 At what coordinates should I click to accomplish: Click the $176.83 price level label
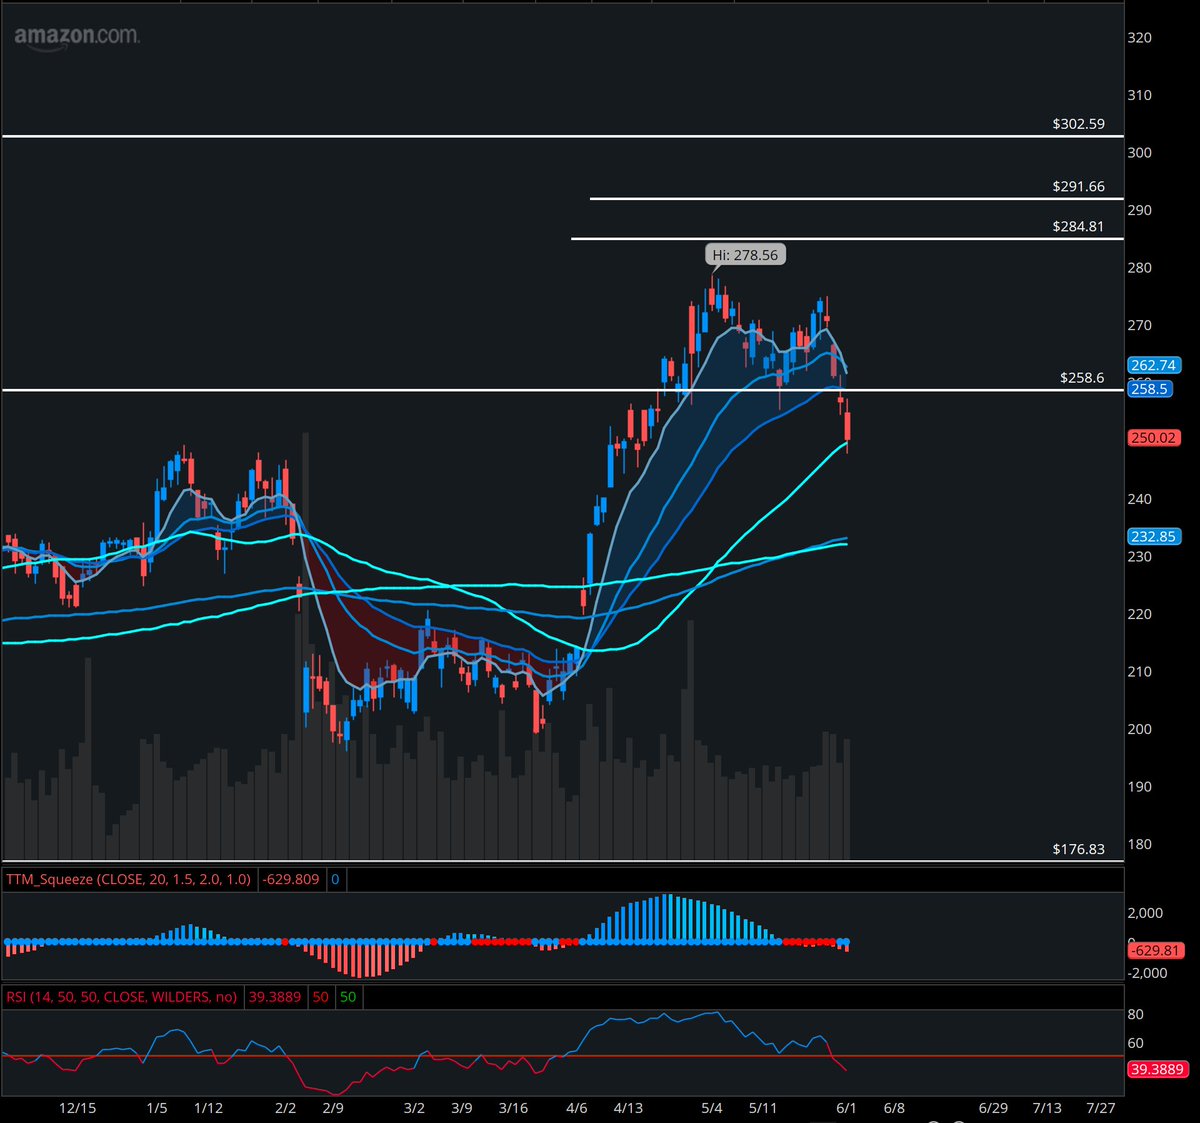point(1078,849)
